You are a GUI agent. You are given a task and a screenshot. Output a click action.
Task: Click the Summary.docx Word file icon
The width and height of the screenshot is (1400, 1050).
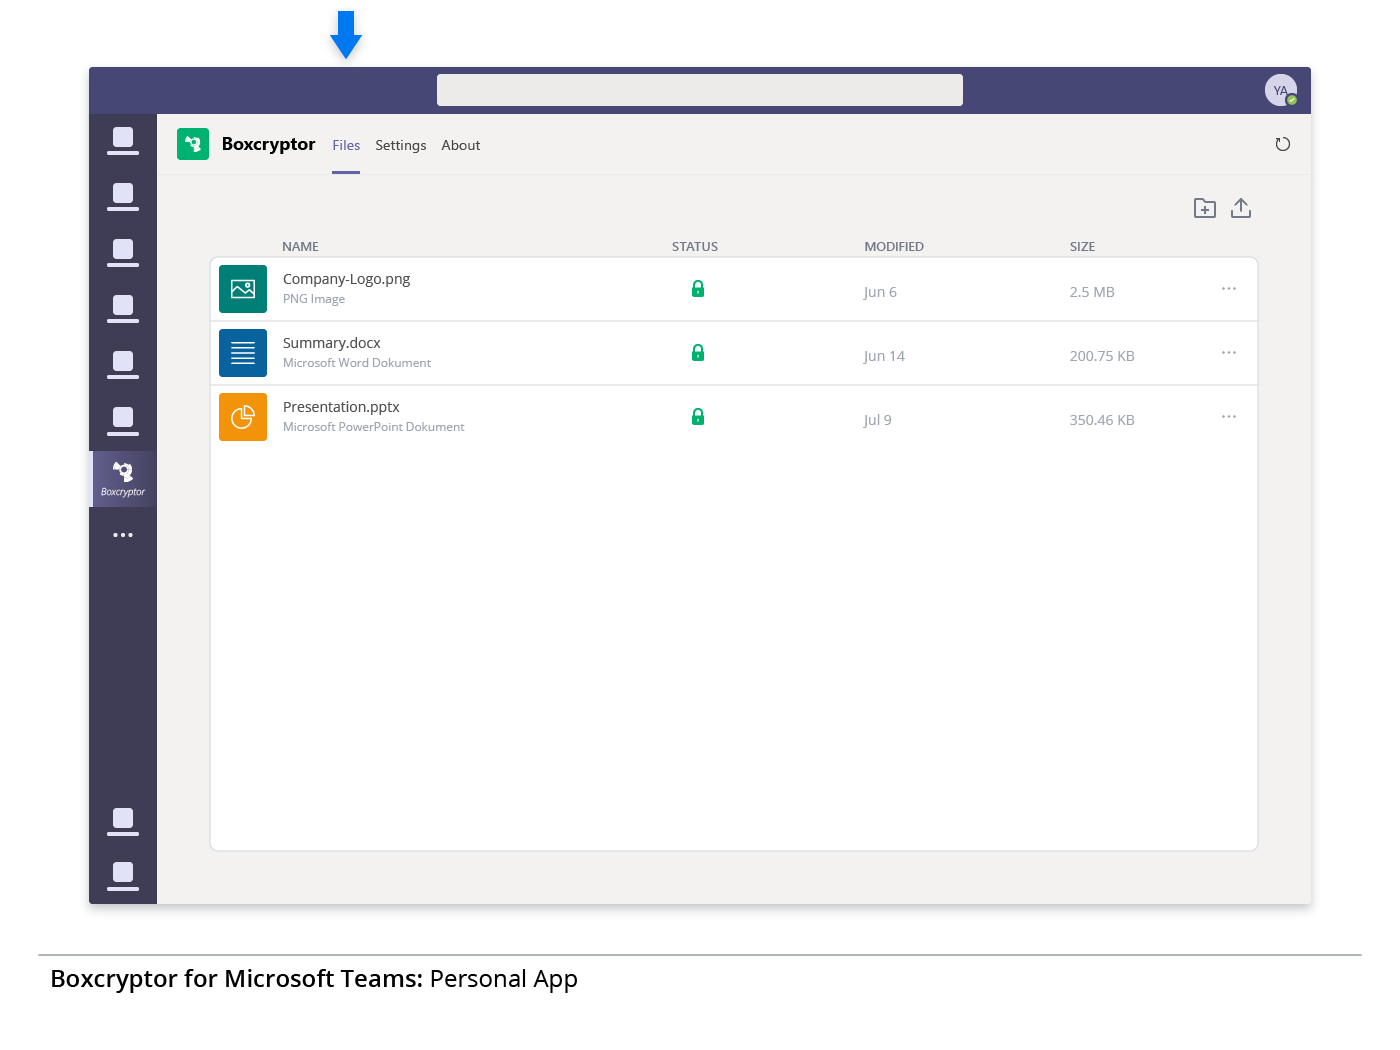(243, 353)
